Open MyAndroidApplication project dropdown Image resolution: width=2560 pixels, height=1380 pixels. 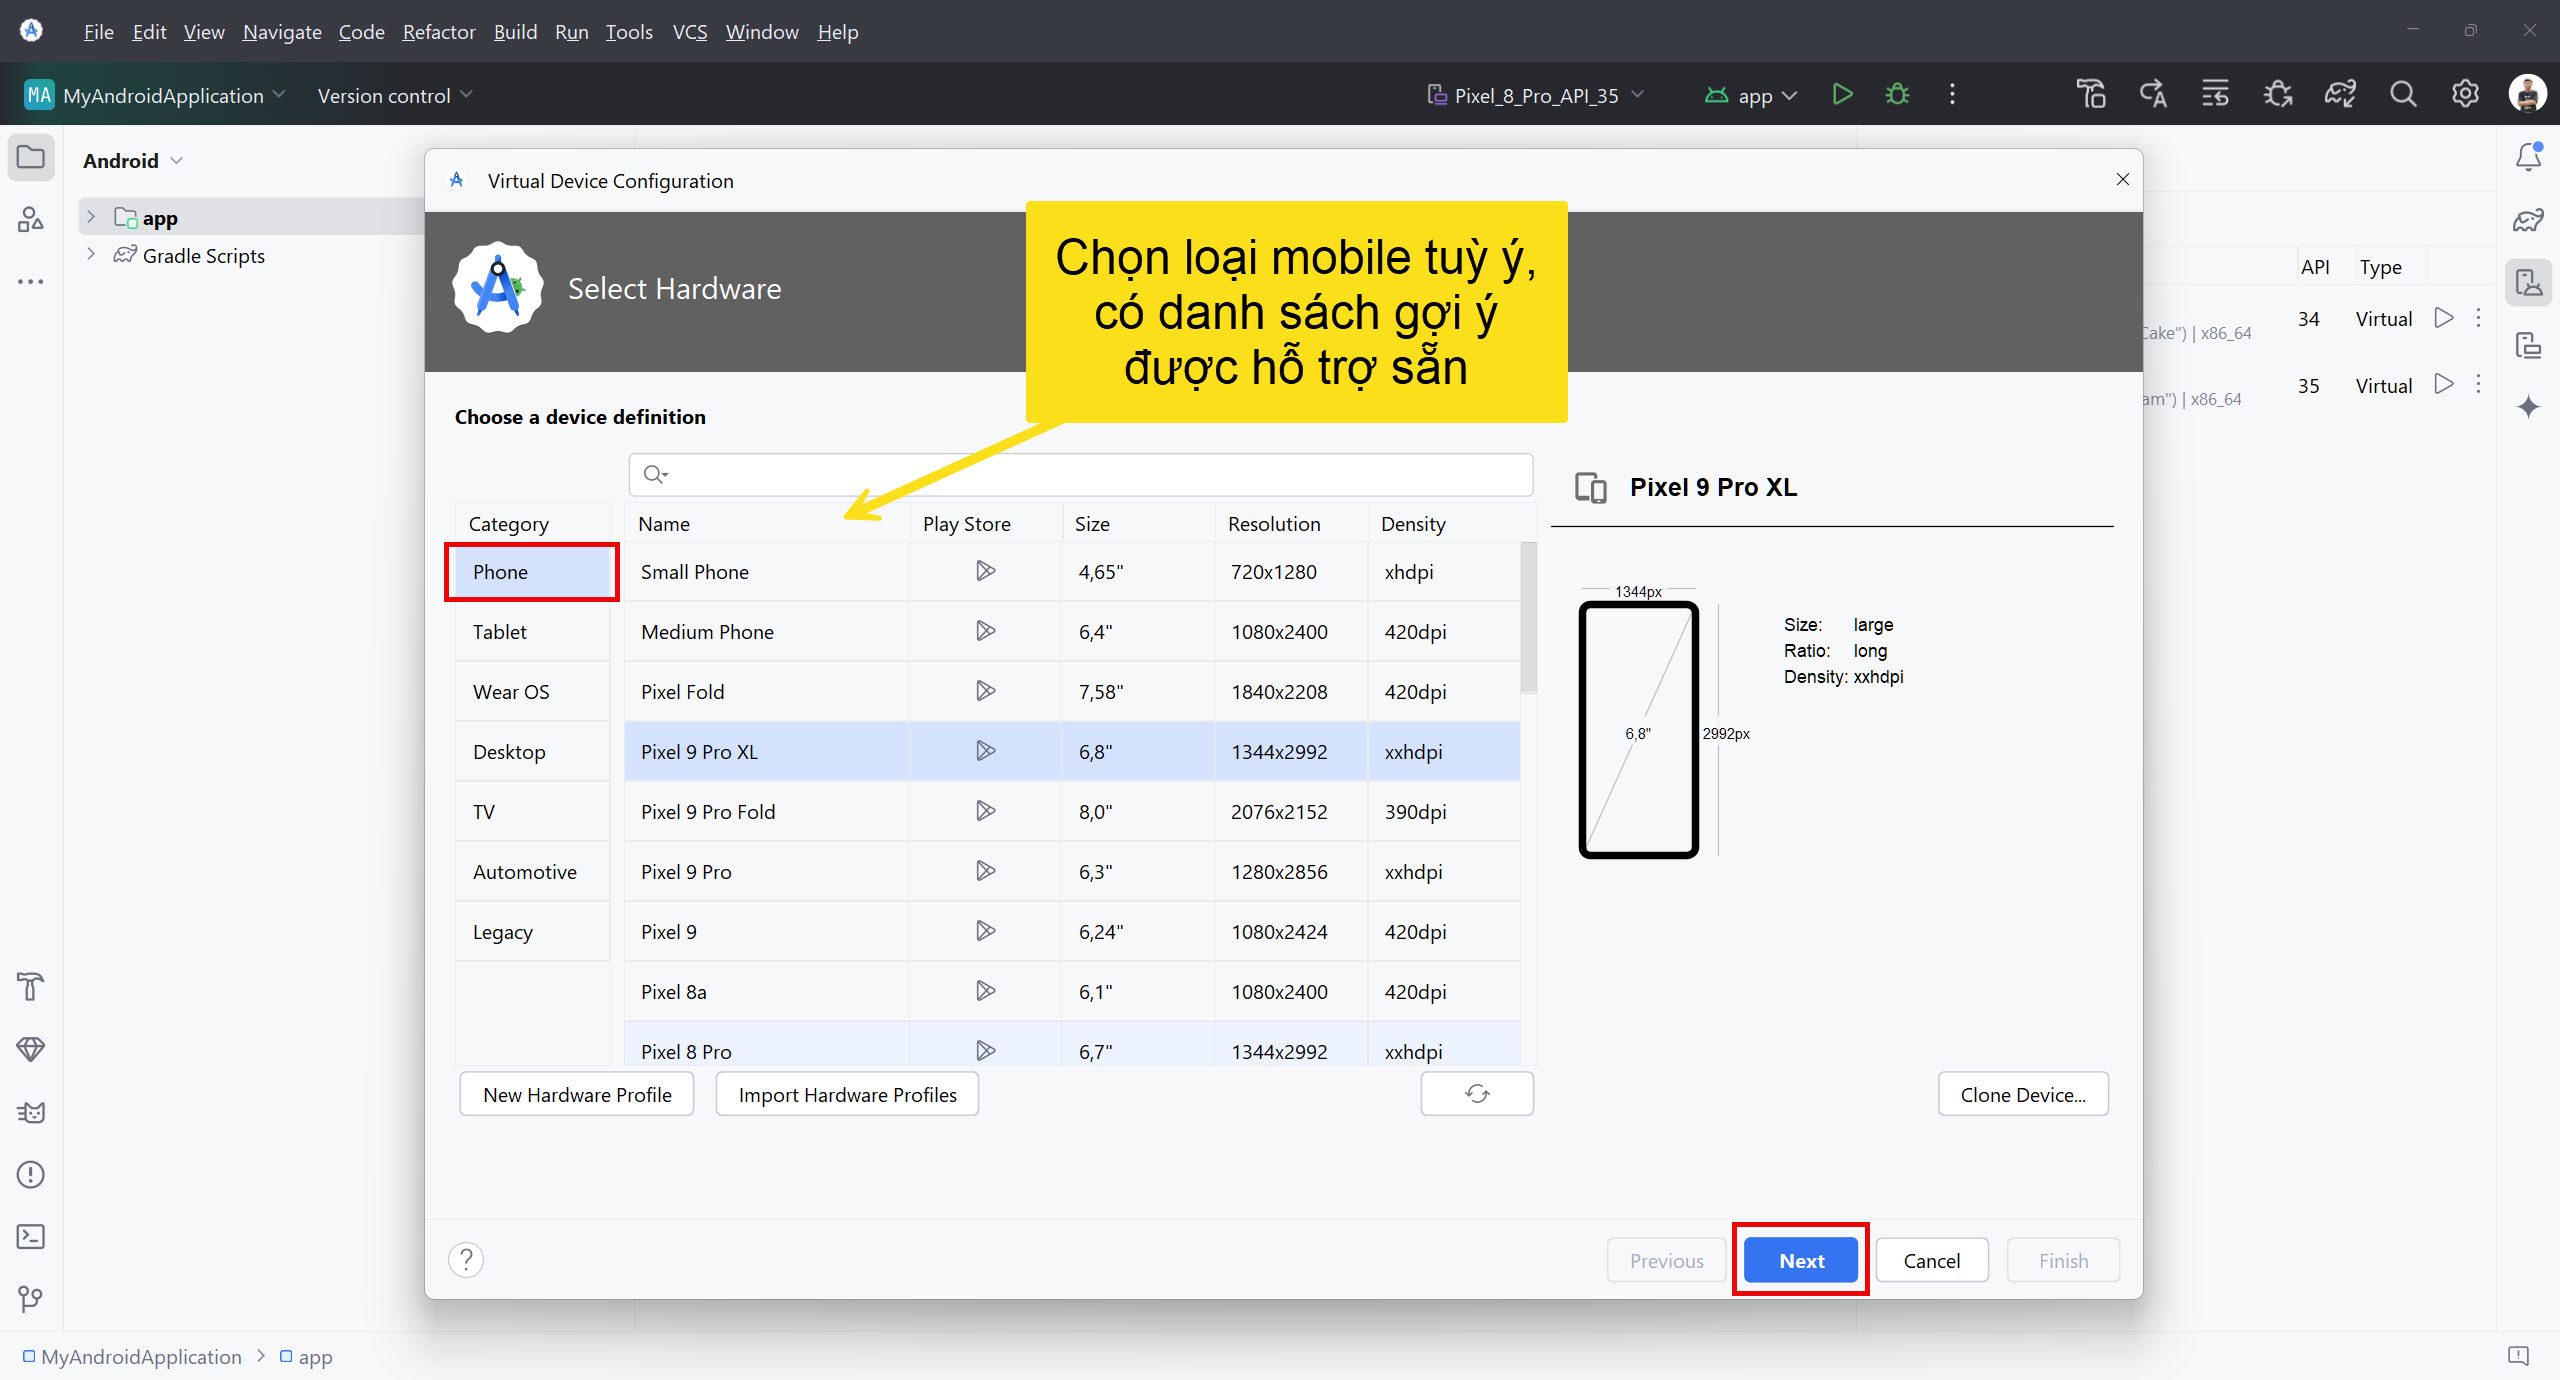click(155, 95)
